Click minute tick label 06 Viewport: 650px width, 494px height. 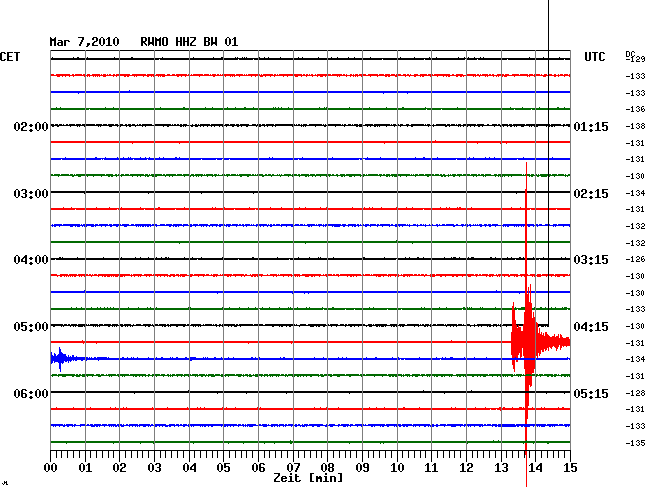(x=258, y=467)
